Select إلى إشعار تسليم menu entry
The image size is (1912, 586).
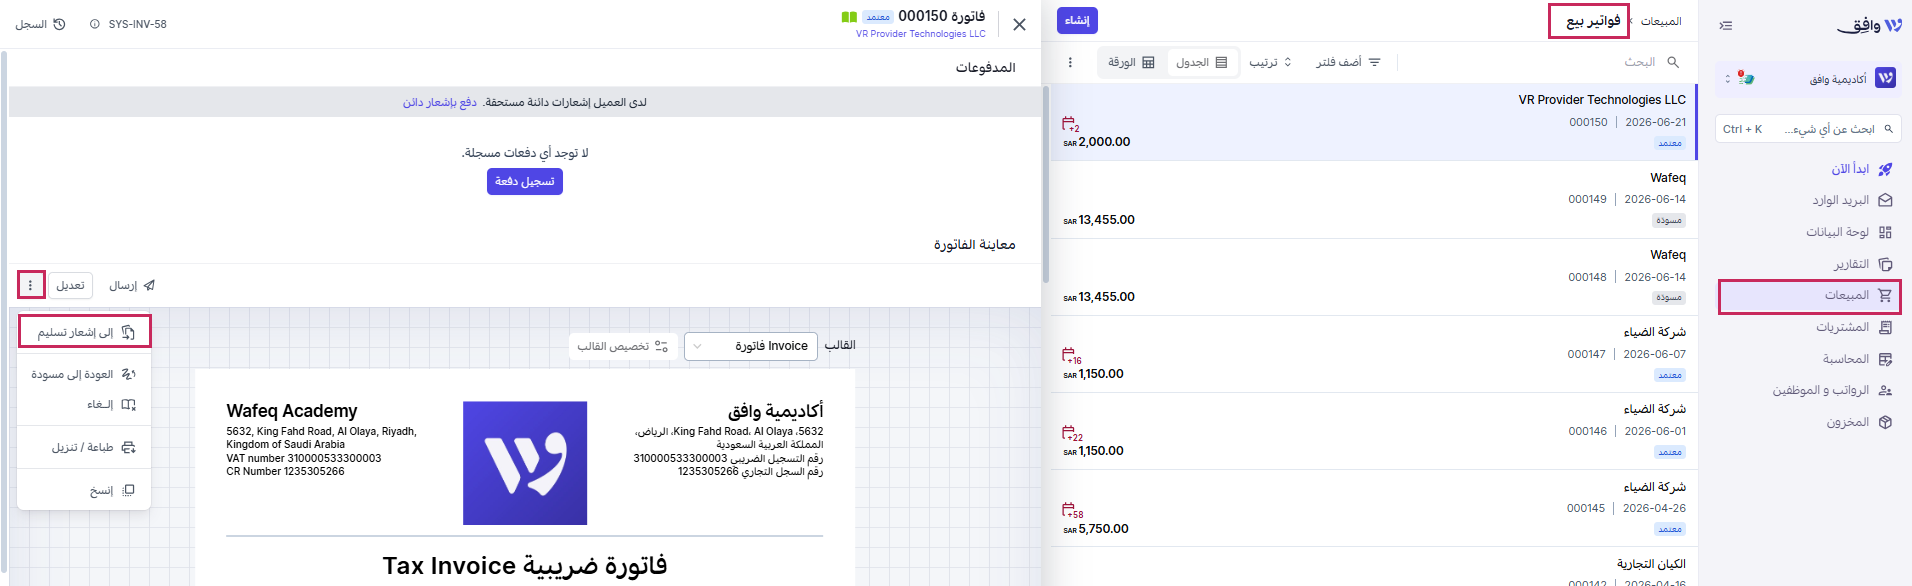(85, 332)
